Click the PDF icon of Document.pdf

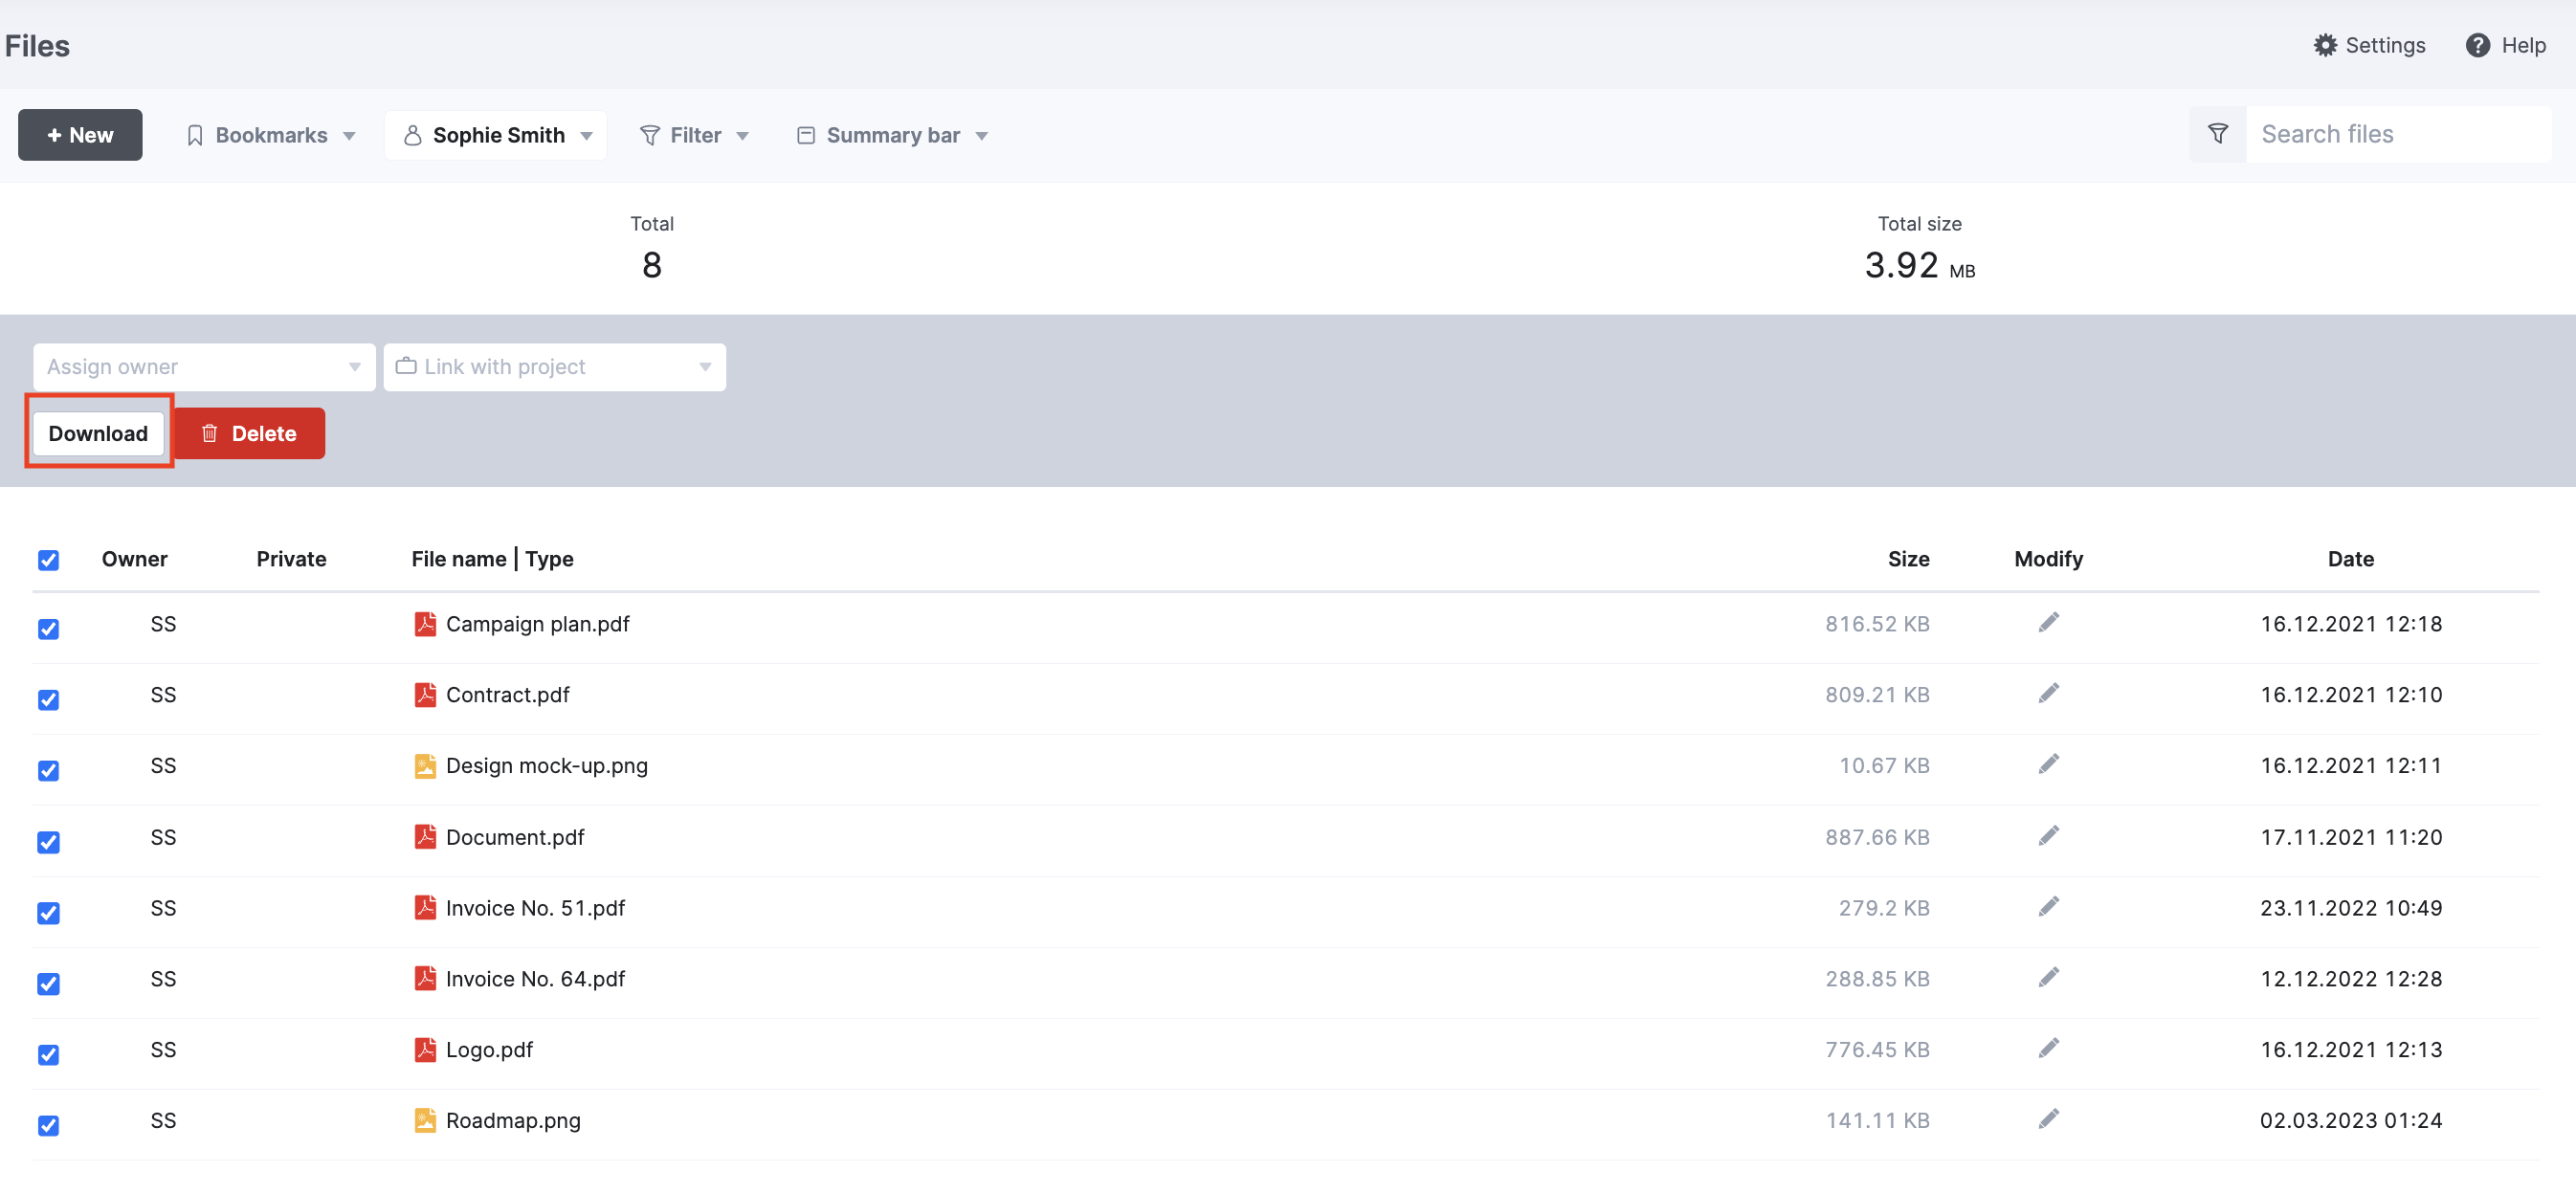point(425,837)
